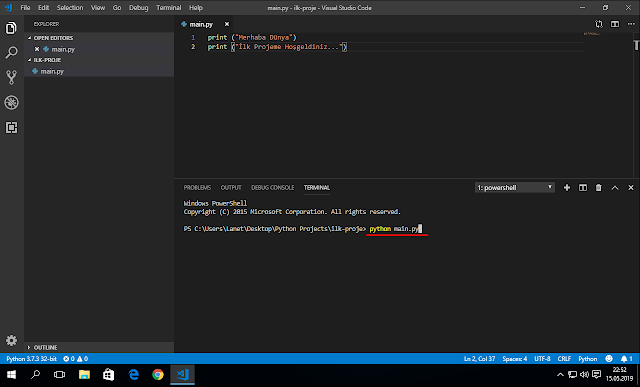The height and width of the screenshot is (387, 640).
Task: Maximize the panel with up chevron
Action: pyautogui.click(x=615, y=188)
